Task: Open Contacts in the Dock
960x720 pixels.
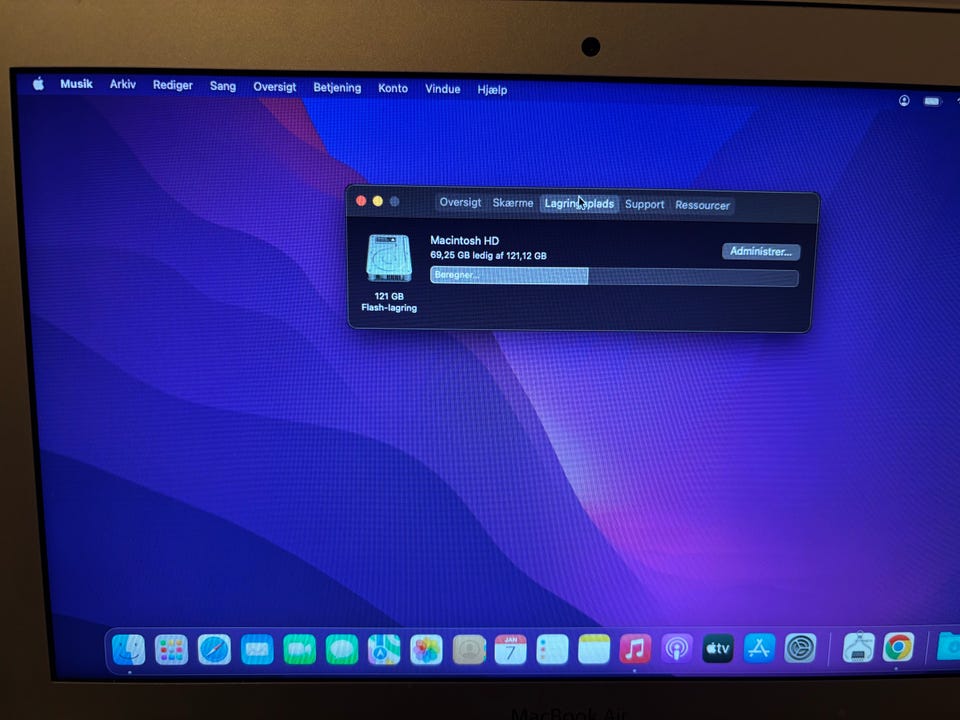Action: [469, 649]
